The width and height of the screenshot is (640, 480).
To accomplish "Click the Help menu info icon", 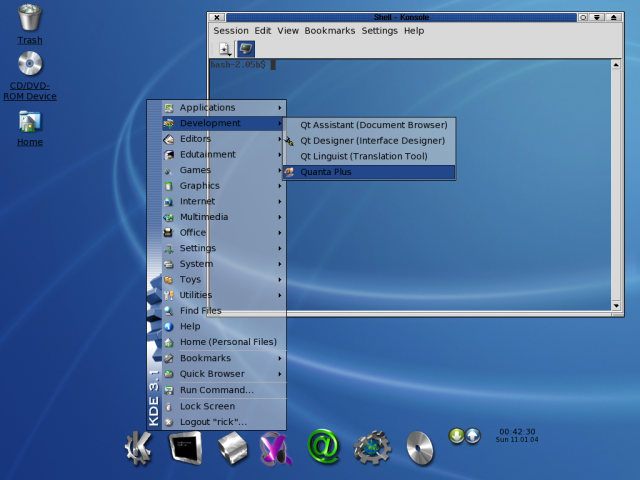I will [169, 327].
